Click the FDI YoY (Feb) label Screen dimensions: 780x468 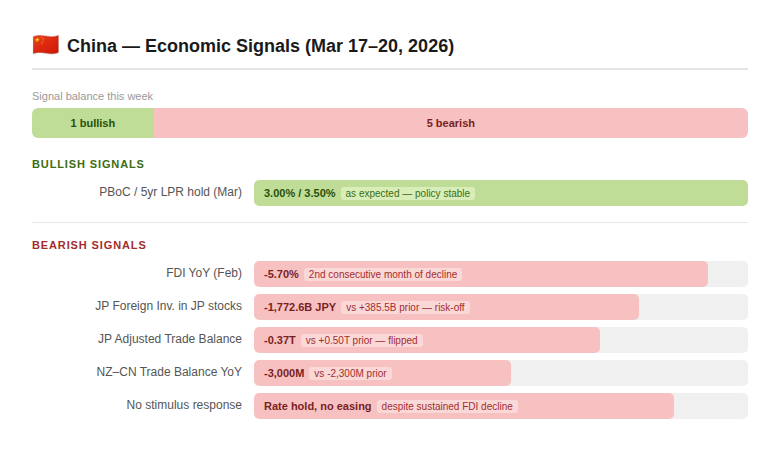click(204, 273)
